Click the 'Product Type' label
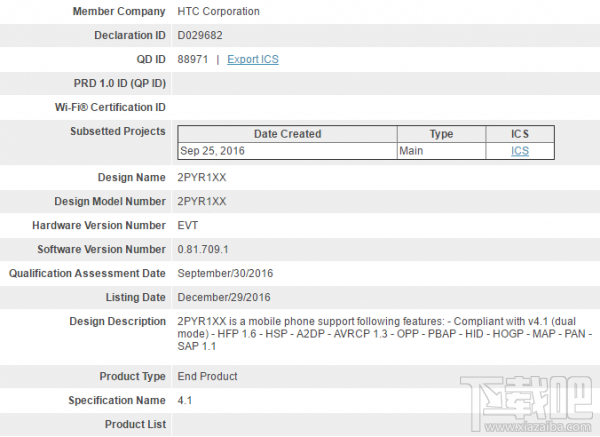This screenshot has height=437, width=600. coord(132,376)
